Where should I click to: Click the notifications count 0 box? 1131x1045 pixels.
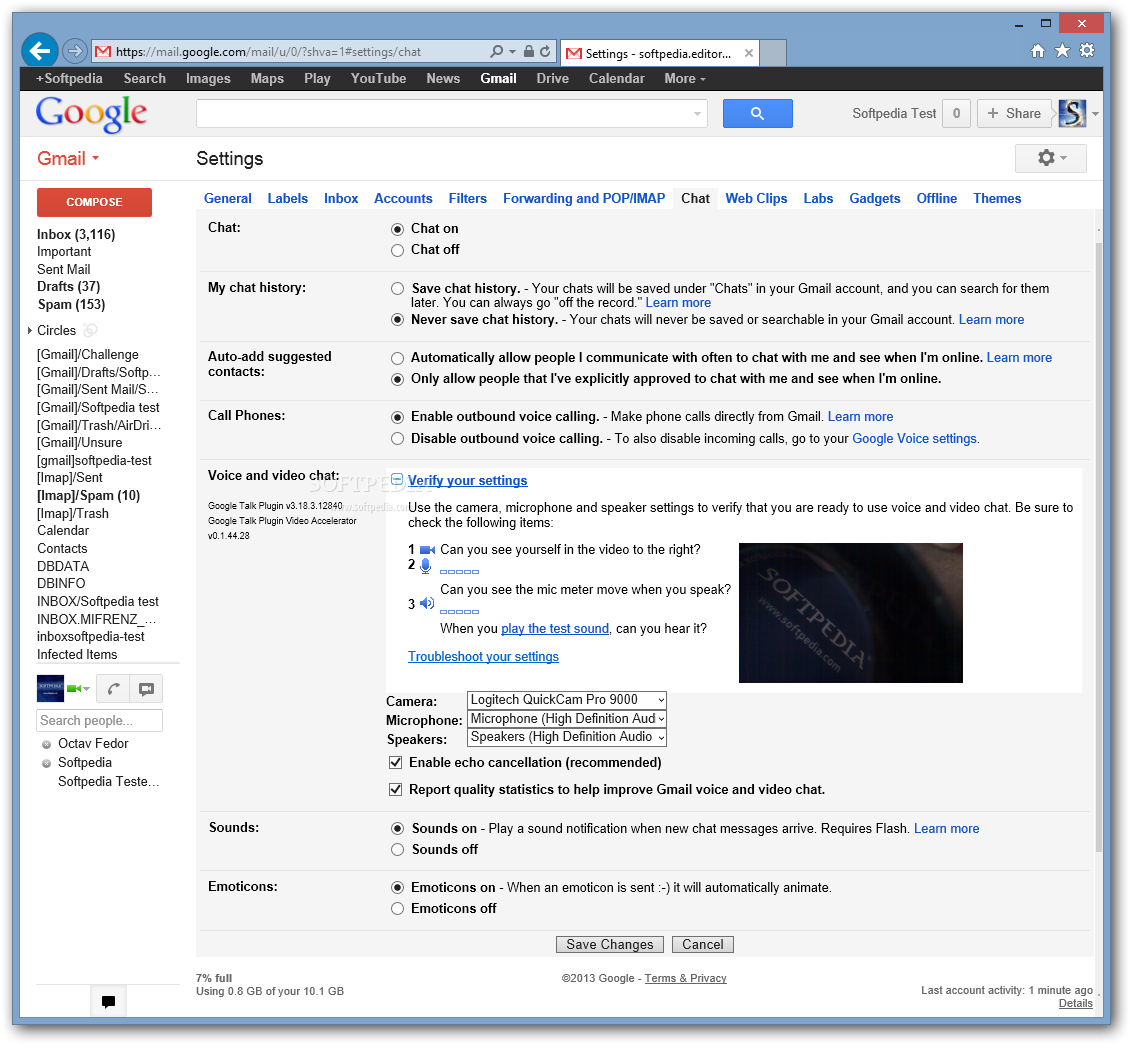(956, 113)
